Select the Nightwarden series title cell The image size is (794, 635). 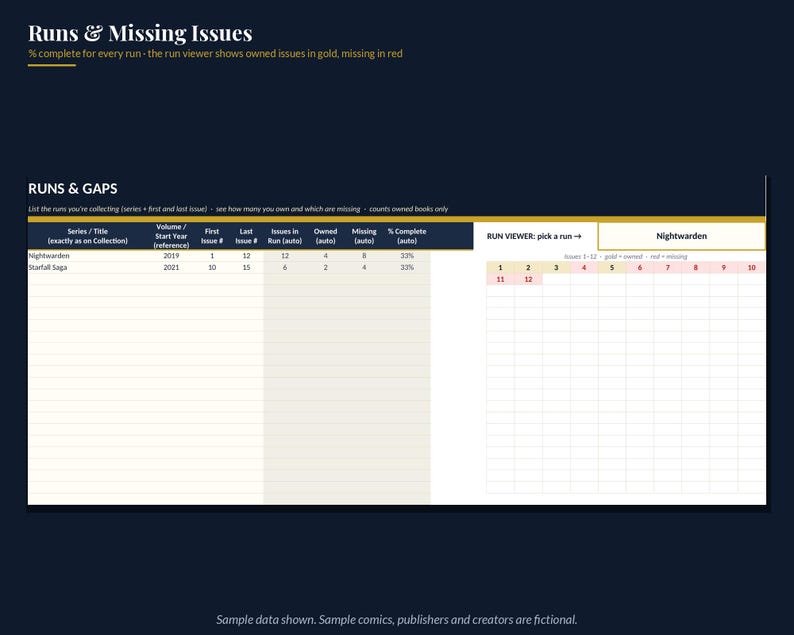pos(87,256)
